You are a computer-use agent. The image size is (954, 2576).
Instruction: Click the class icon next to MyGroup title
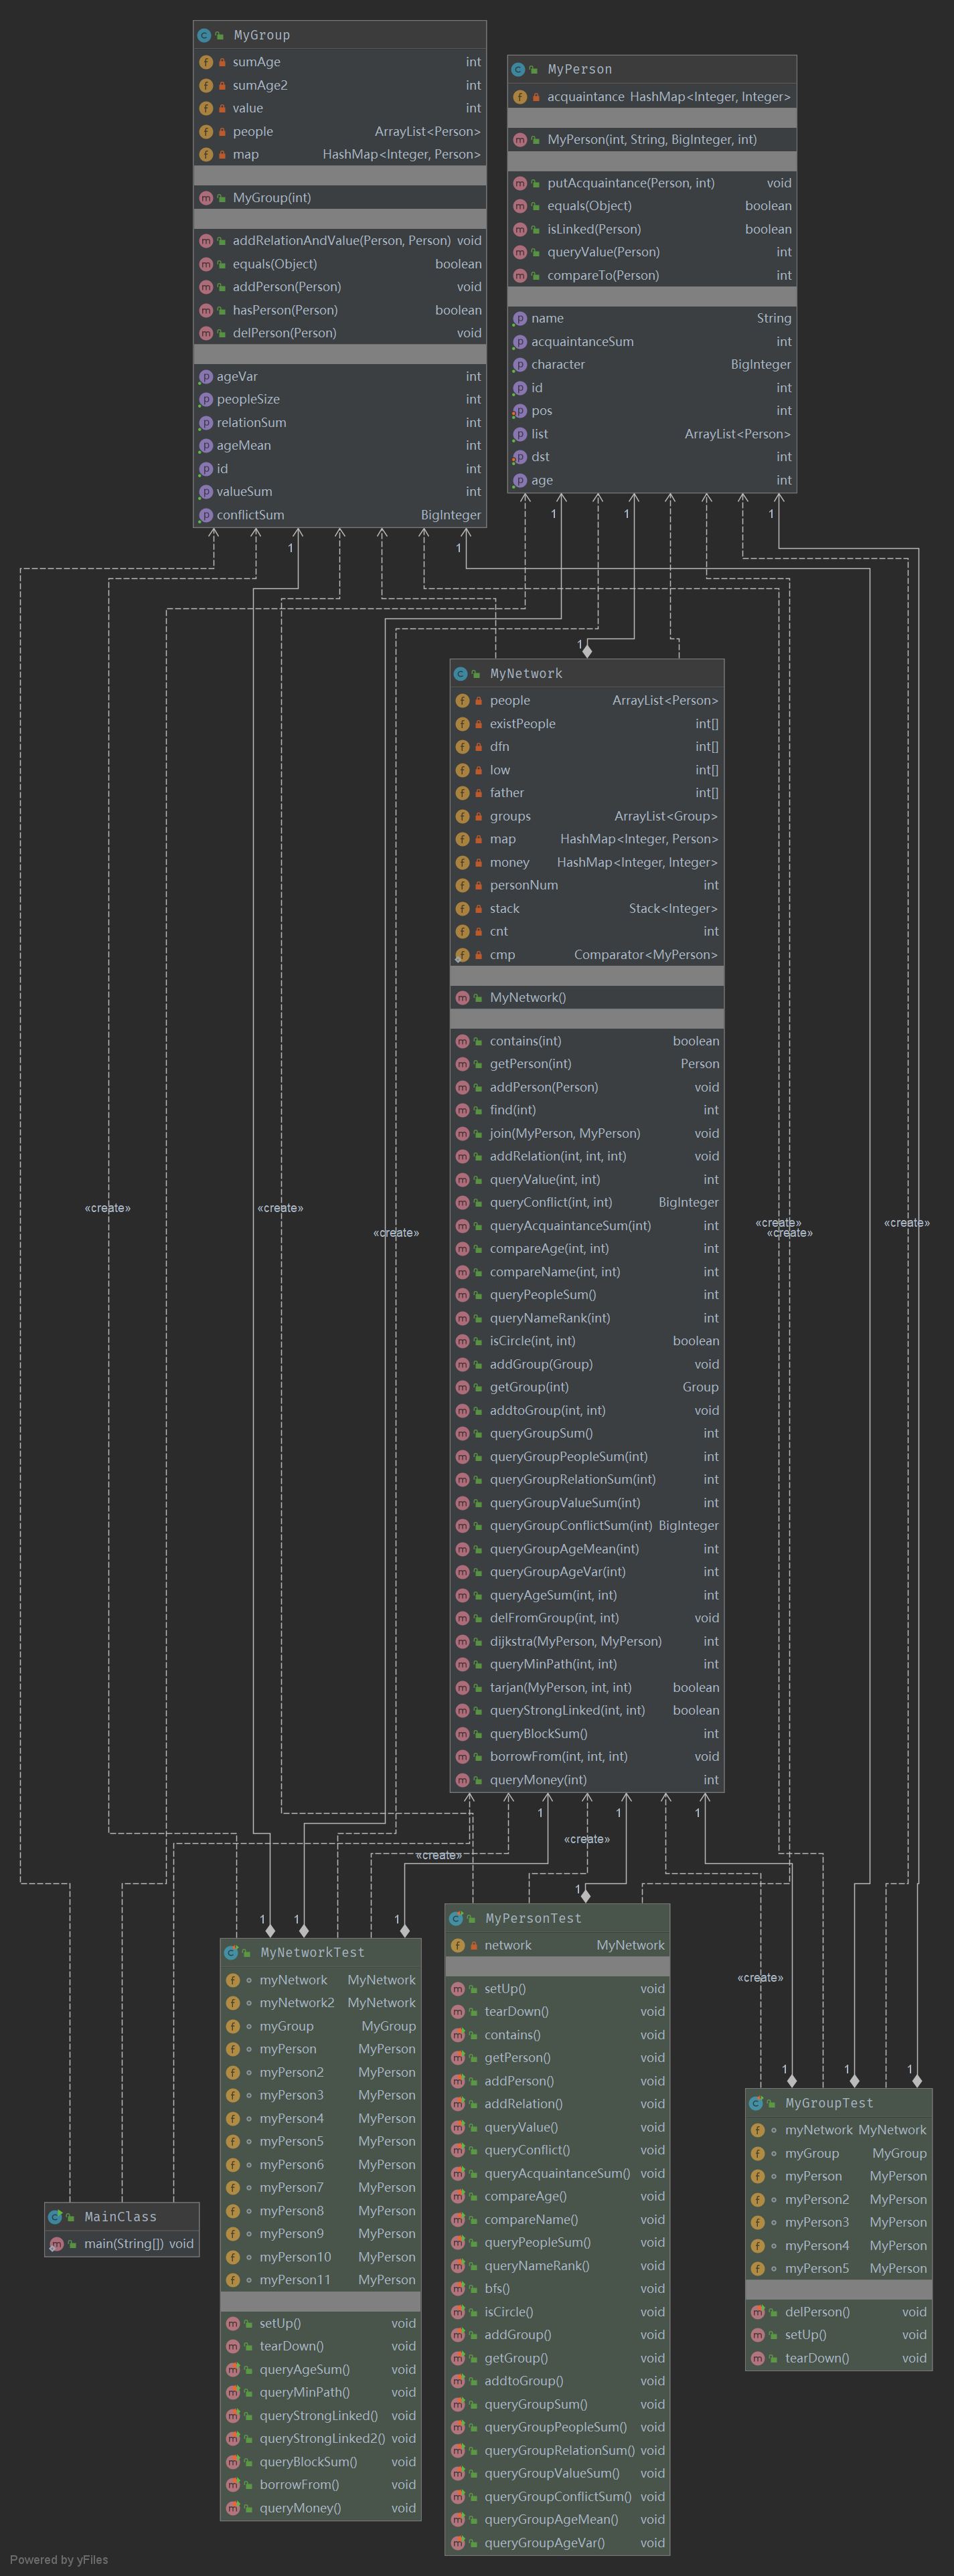click(205, 35)
